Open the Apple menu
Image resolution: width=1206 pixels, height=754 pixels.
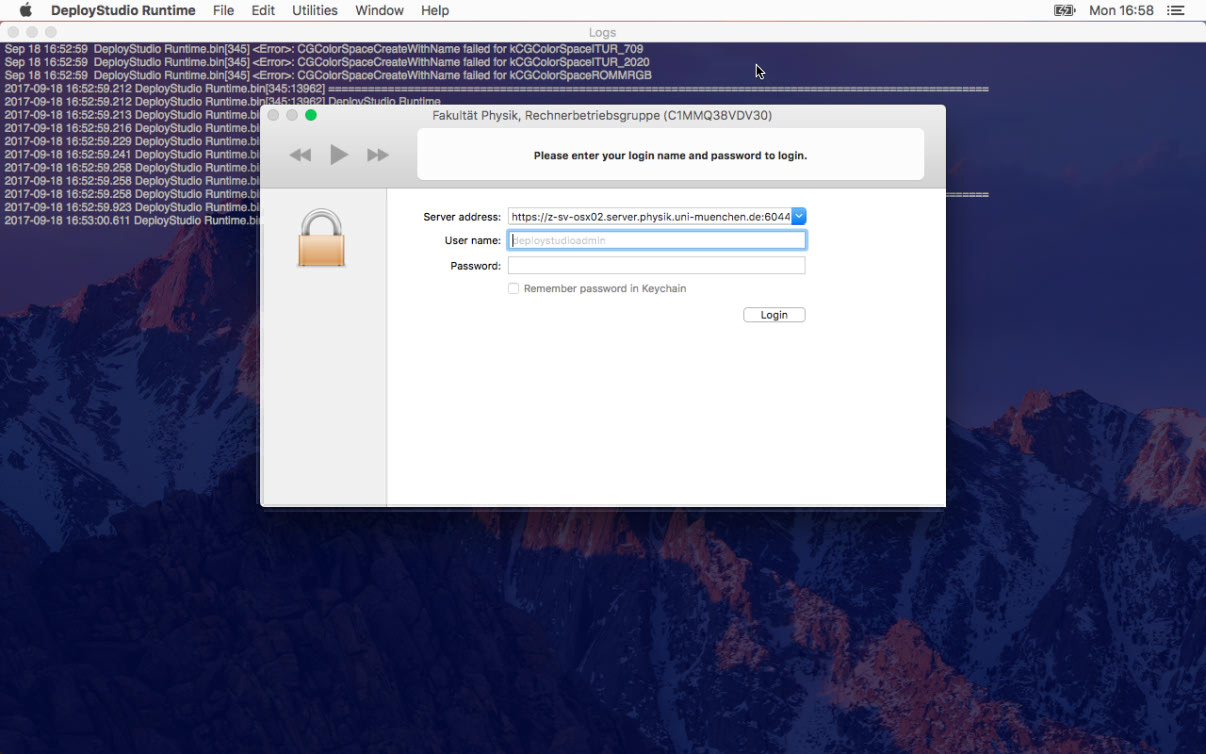point(26,10)
